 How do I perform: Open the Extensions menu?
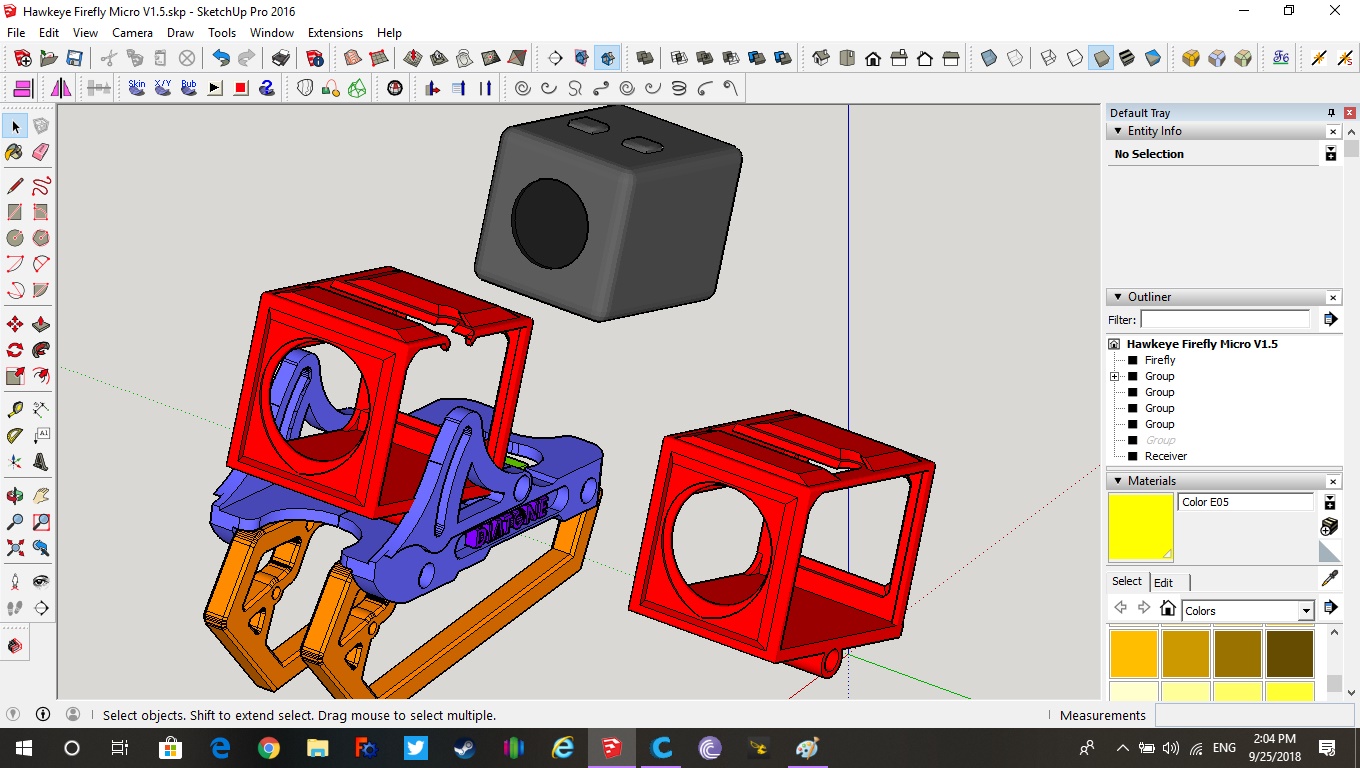(335, 33)
